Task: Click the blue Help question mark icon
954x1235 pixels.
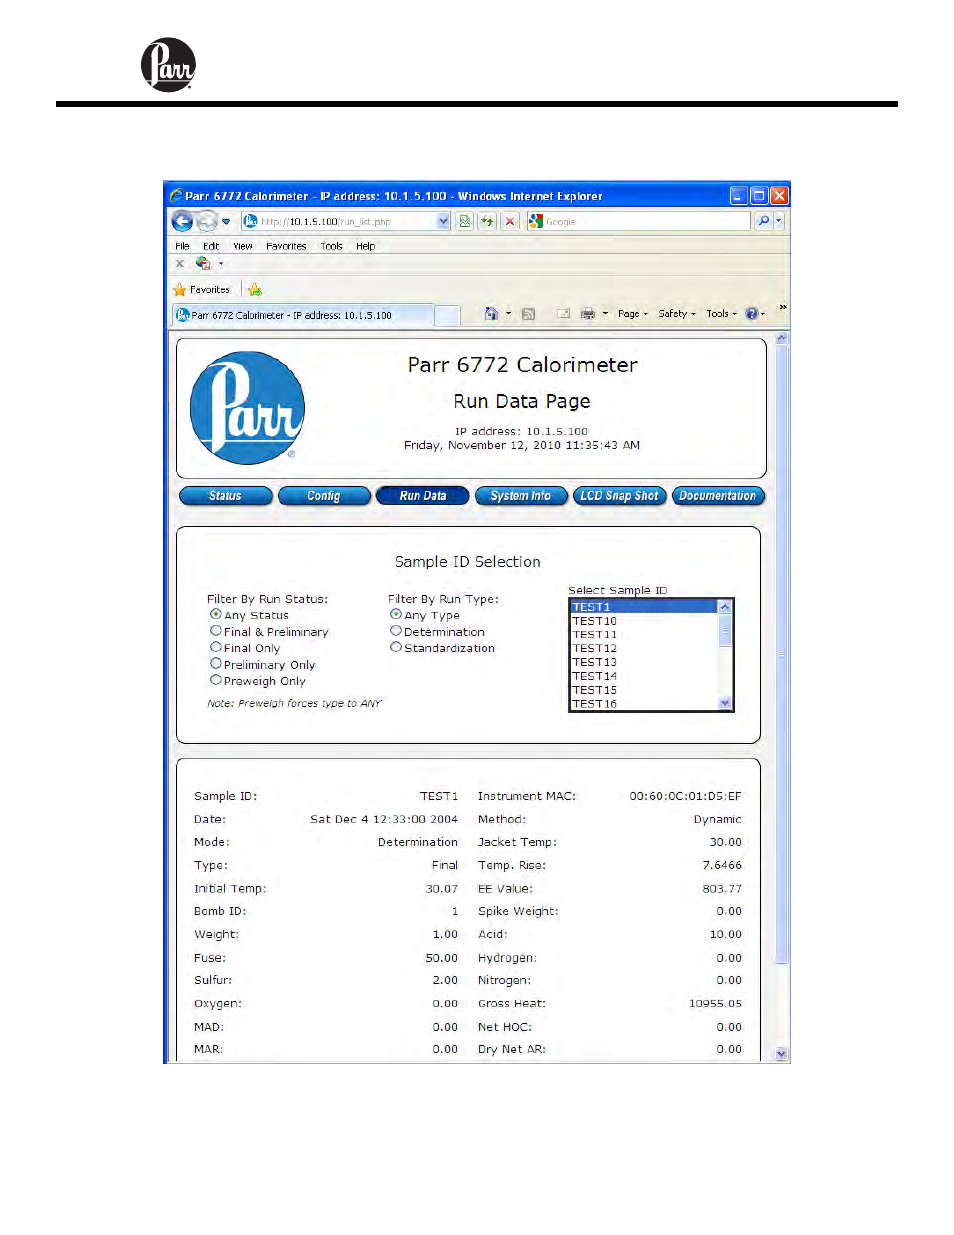Action: [752, 314]
